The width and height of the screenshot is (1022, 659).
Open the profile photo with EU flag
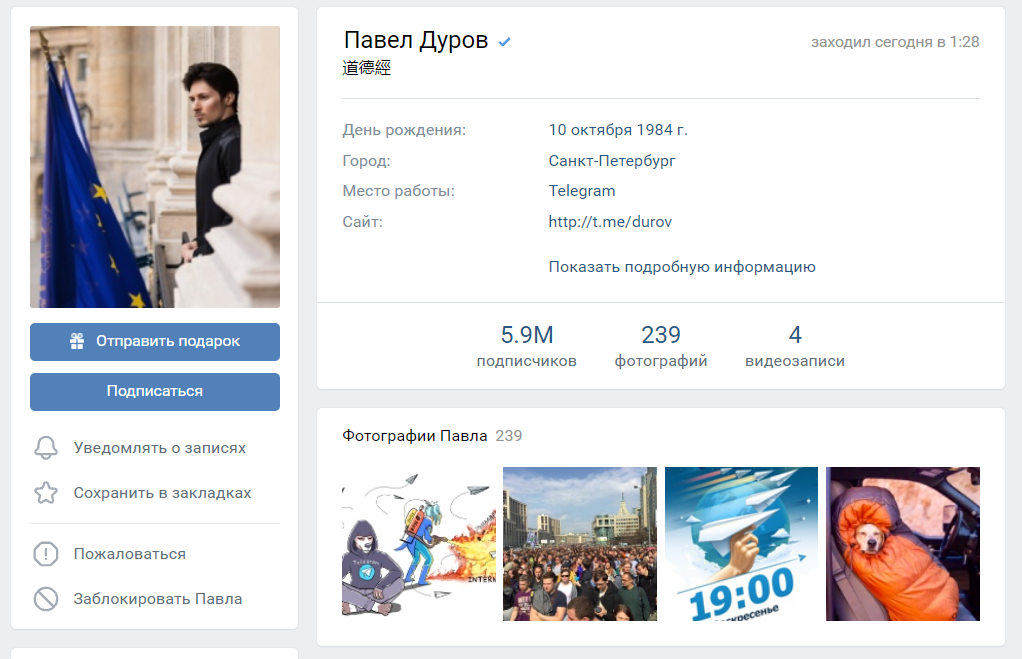click(155, 167)
